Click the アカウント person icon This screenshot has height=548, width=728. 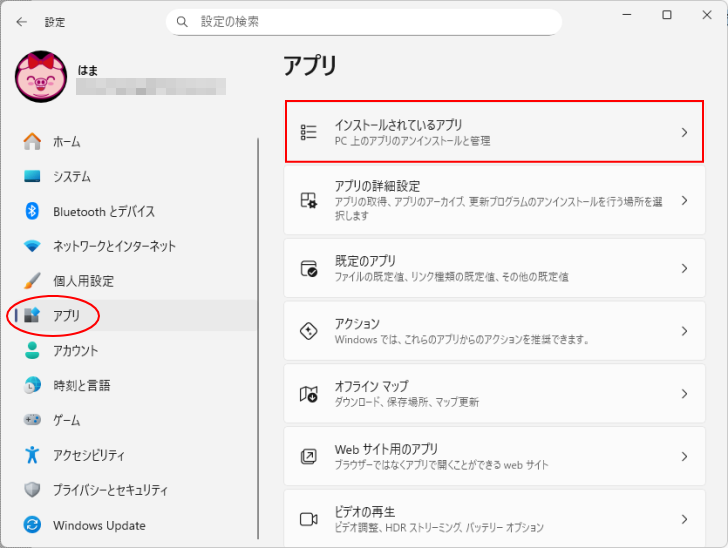pos(32,350)
